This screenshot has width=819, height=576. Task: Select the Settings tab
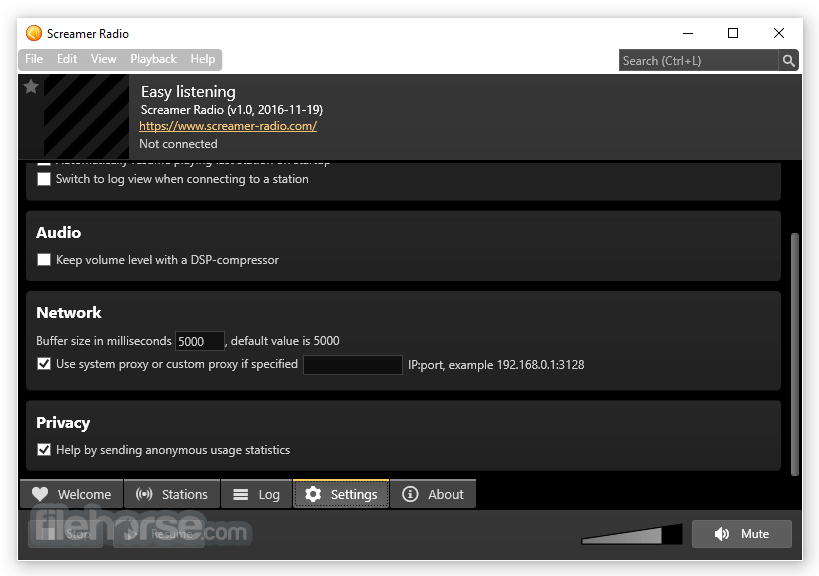pos(341,494)
